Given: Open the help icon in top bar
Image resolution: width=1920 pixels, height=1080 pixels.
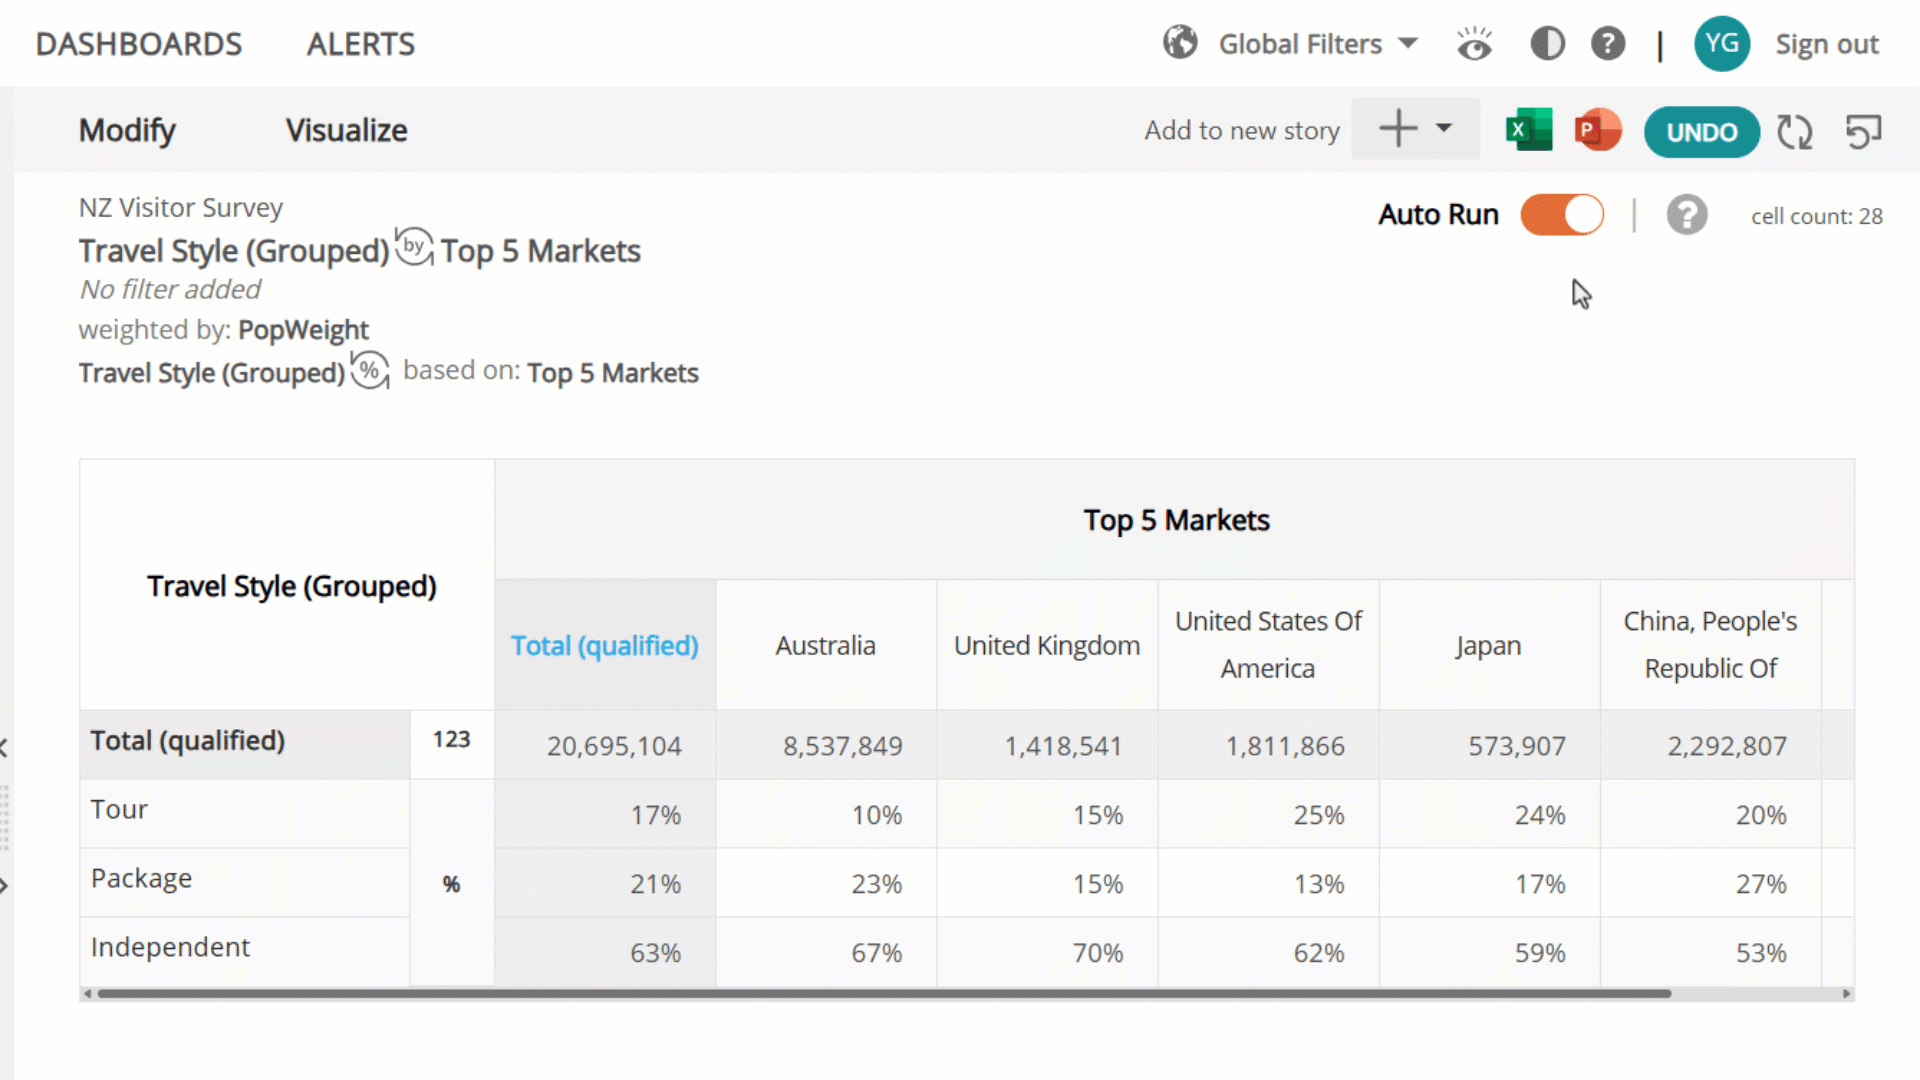Looking at the screenshot, I should pos(1608,44).
